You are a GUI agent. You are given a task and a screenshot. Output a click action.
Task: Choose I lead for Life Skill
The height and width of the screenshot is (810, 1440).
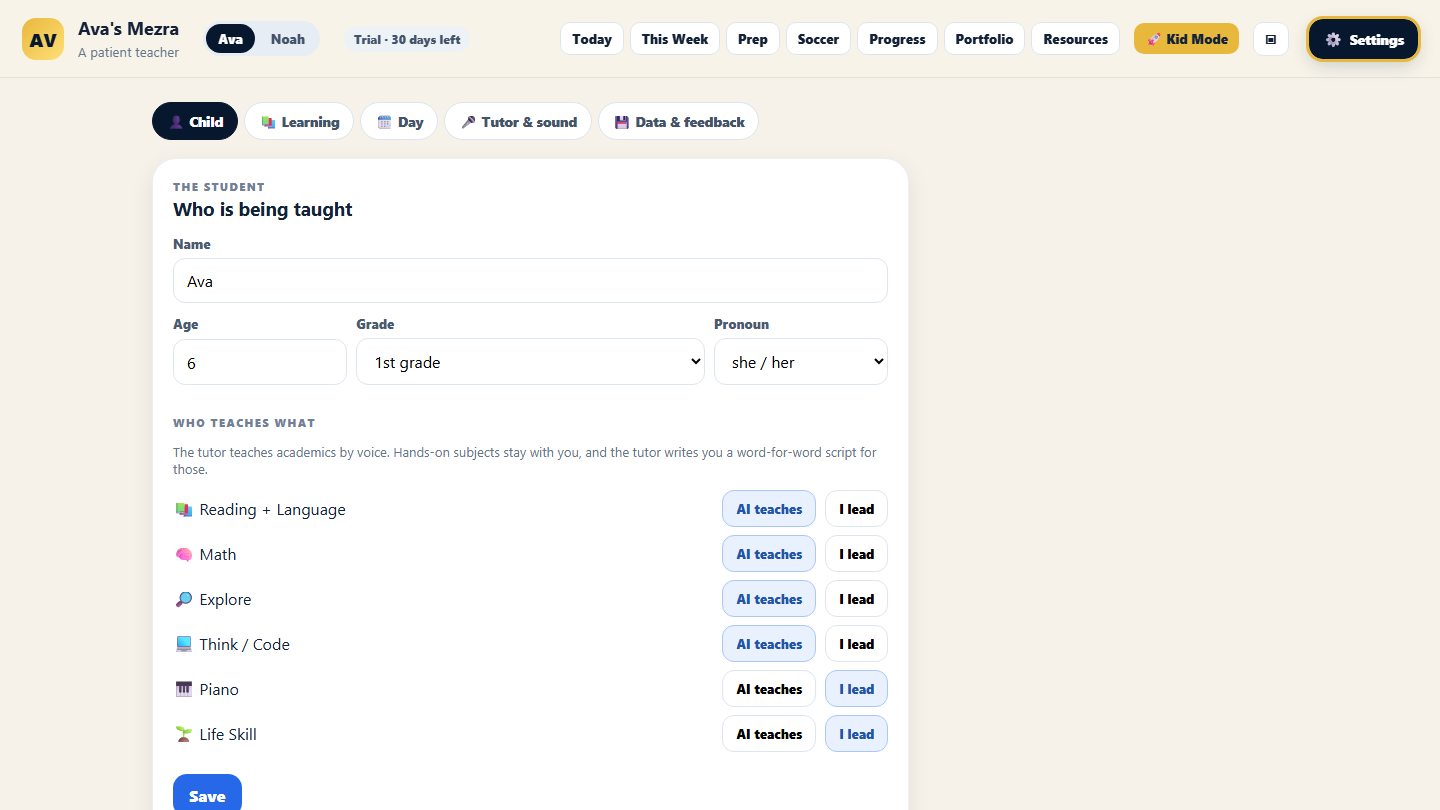pyautogui.click(x=856, y=734)
